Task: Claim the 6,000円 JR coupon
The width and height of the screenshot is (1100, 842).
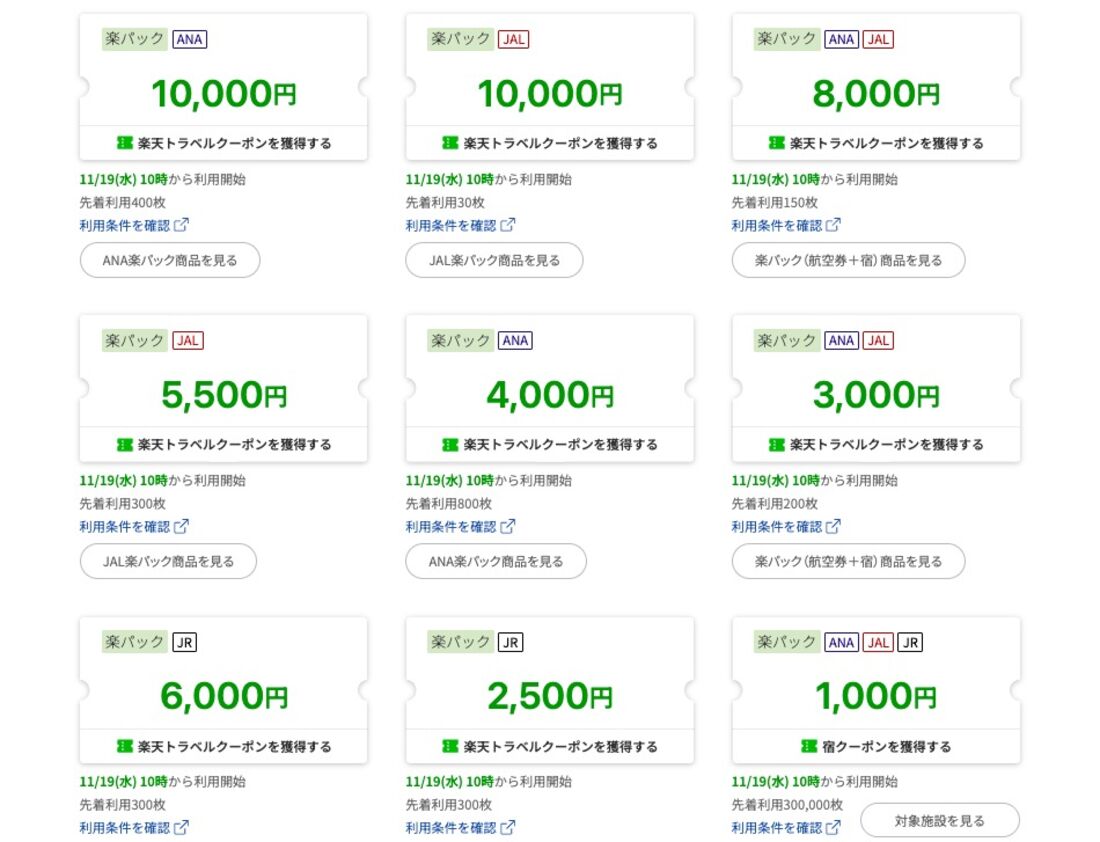Action: tap(224, 745)
